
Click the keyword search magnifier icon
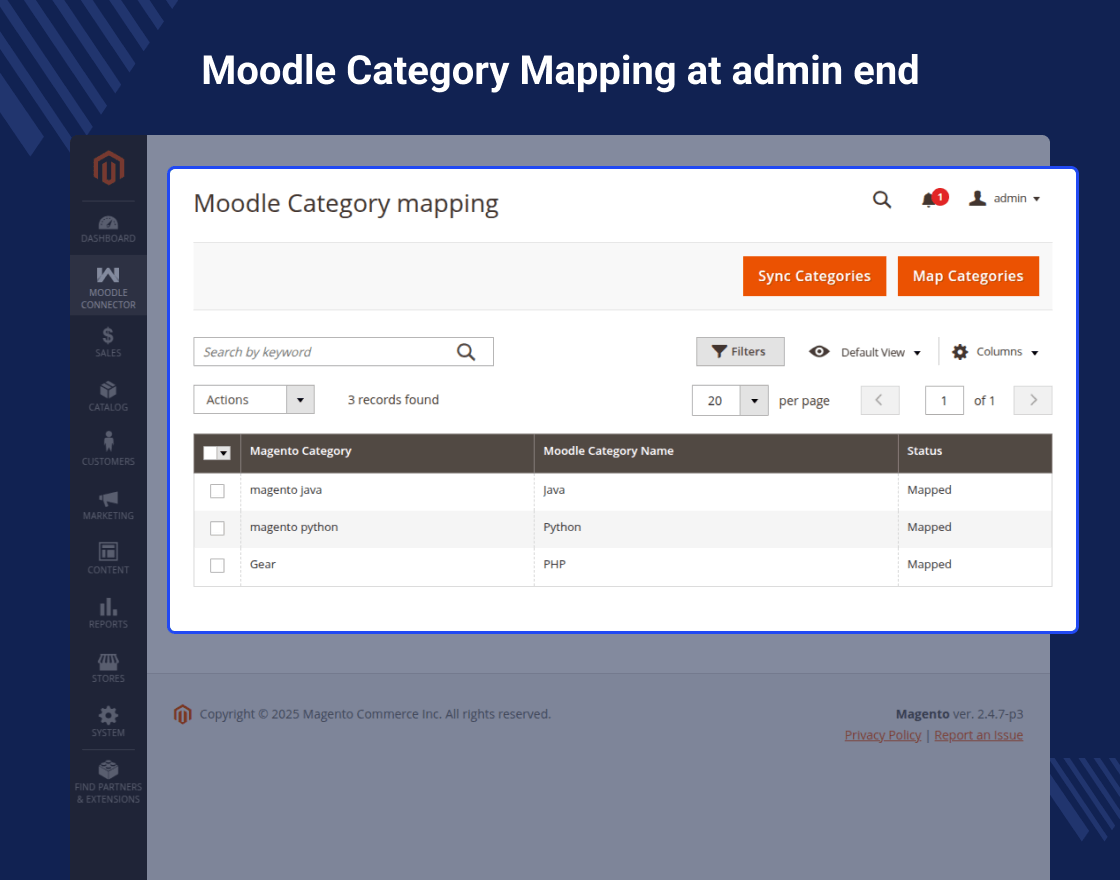point(466,351)
